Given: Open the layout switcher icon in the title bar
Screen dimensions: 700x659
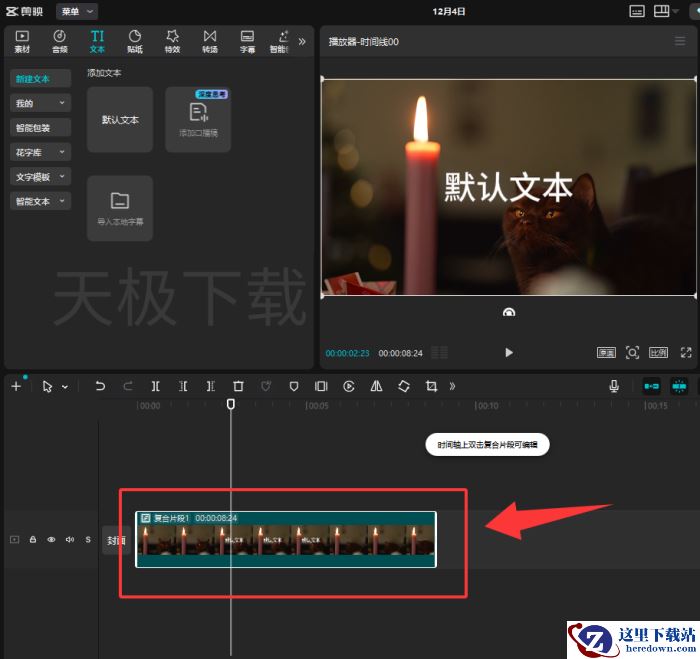Looking at the screenshot, I should [661, 11].
